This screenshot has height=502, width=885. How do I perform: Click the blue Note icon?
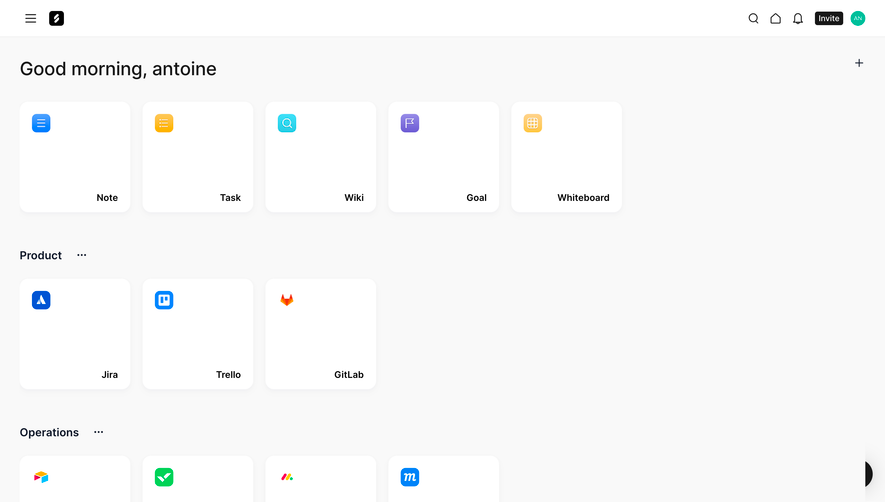point(41,123)
